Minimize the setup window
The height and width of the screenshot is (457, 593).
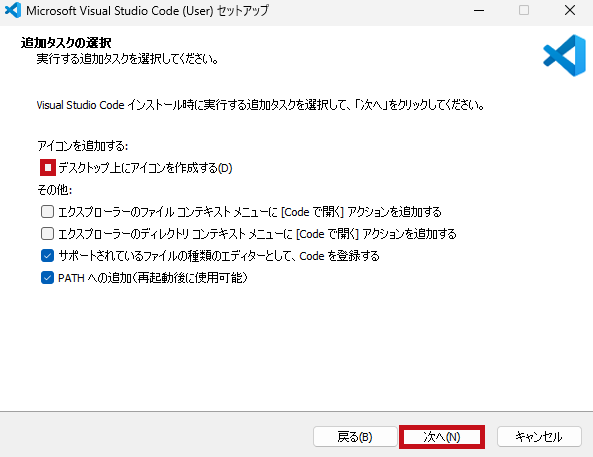click(479, 11)
